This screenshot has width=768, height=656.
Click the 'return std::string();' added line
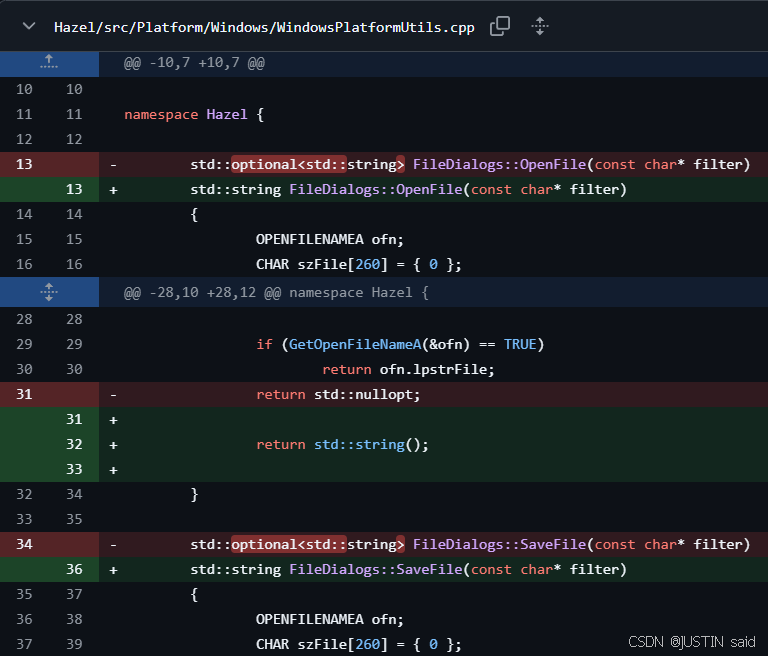[342, 444]
